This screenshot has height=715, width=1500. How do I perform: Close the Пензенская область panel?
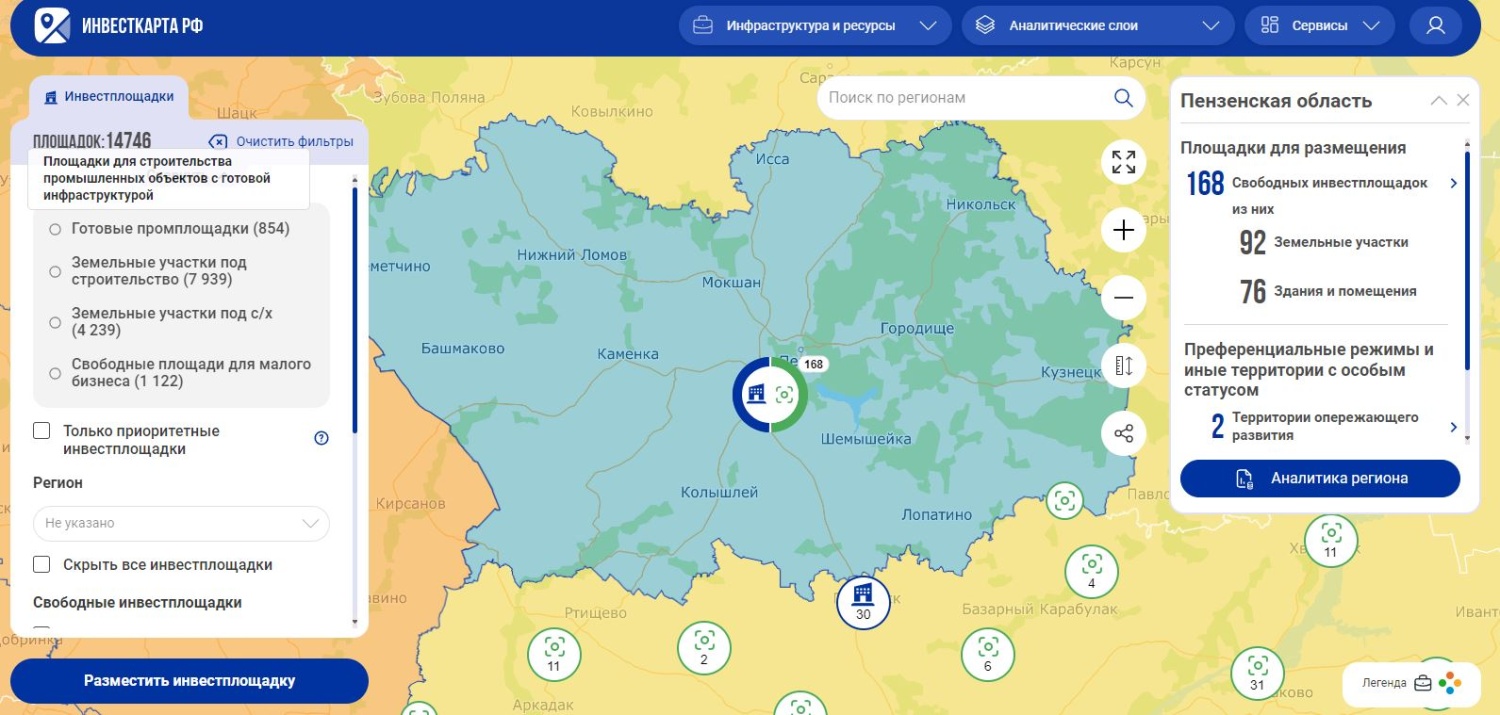[1463, 100]
